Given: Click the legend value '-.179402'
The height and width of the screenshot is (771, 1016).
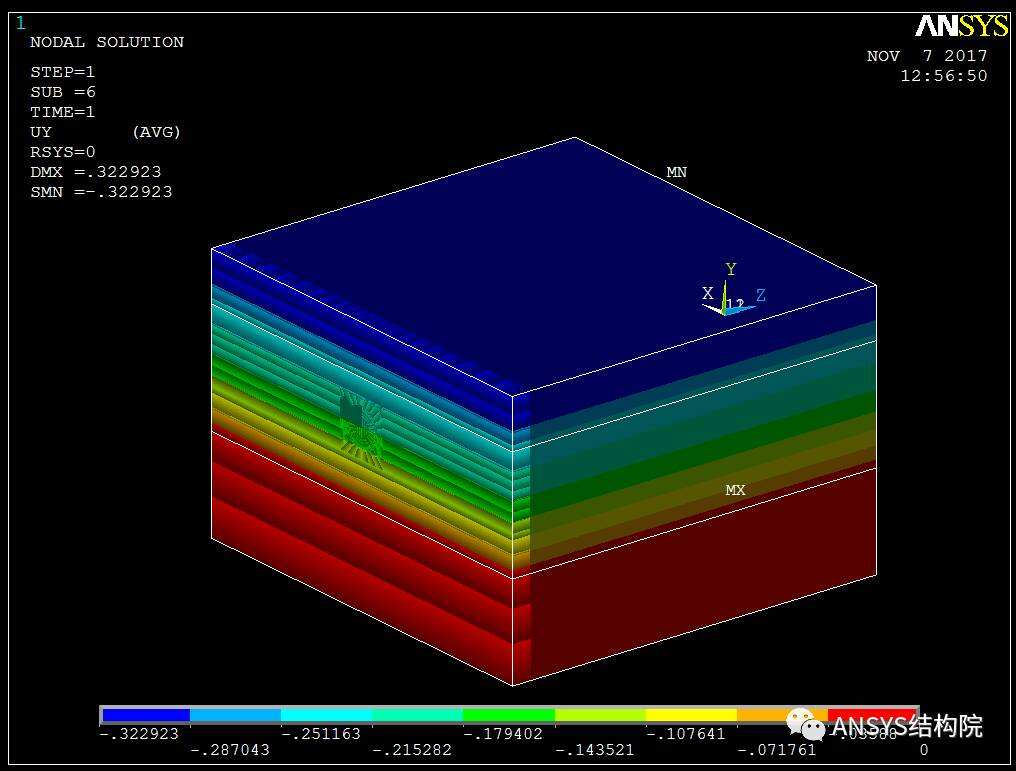Looking at the screenshot, I should (503, 734).
